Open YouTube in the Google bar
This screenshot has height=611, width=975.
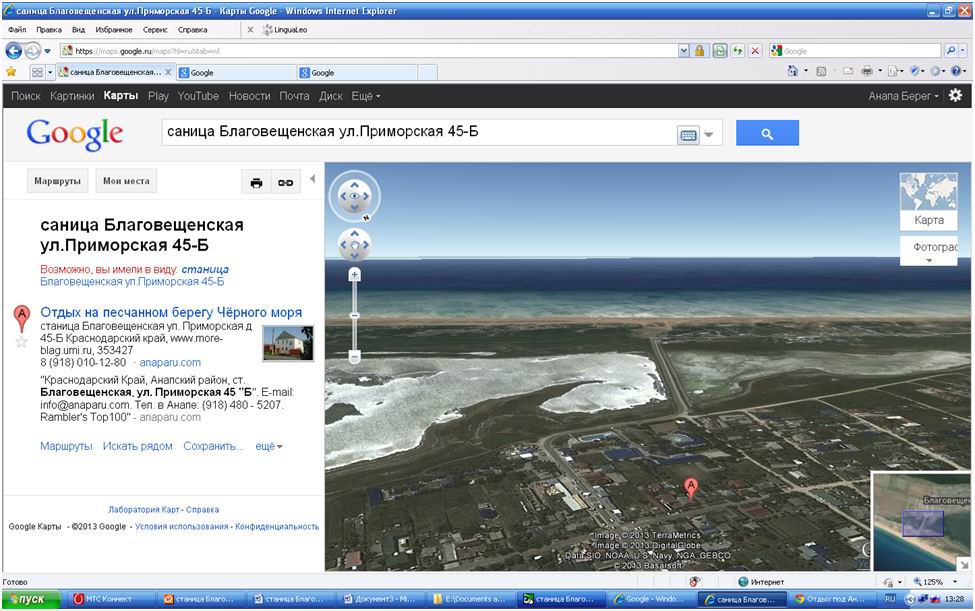pos(198,96)
